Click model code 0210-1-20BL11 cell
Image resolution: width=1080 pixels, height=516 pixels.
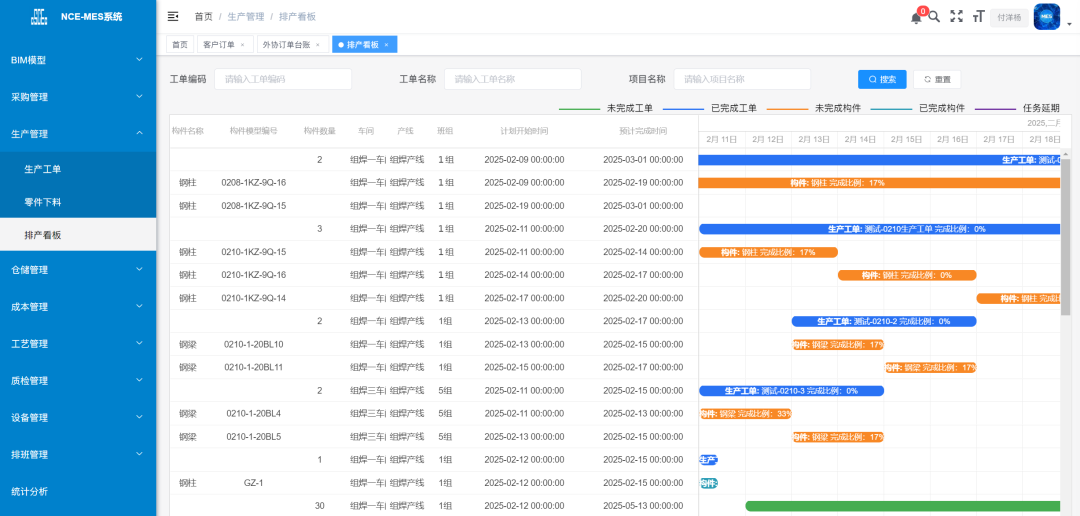pyautogui.click(x=253, y=367)
